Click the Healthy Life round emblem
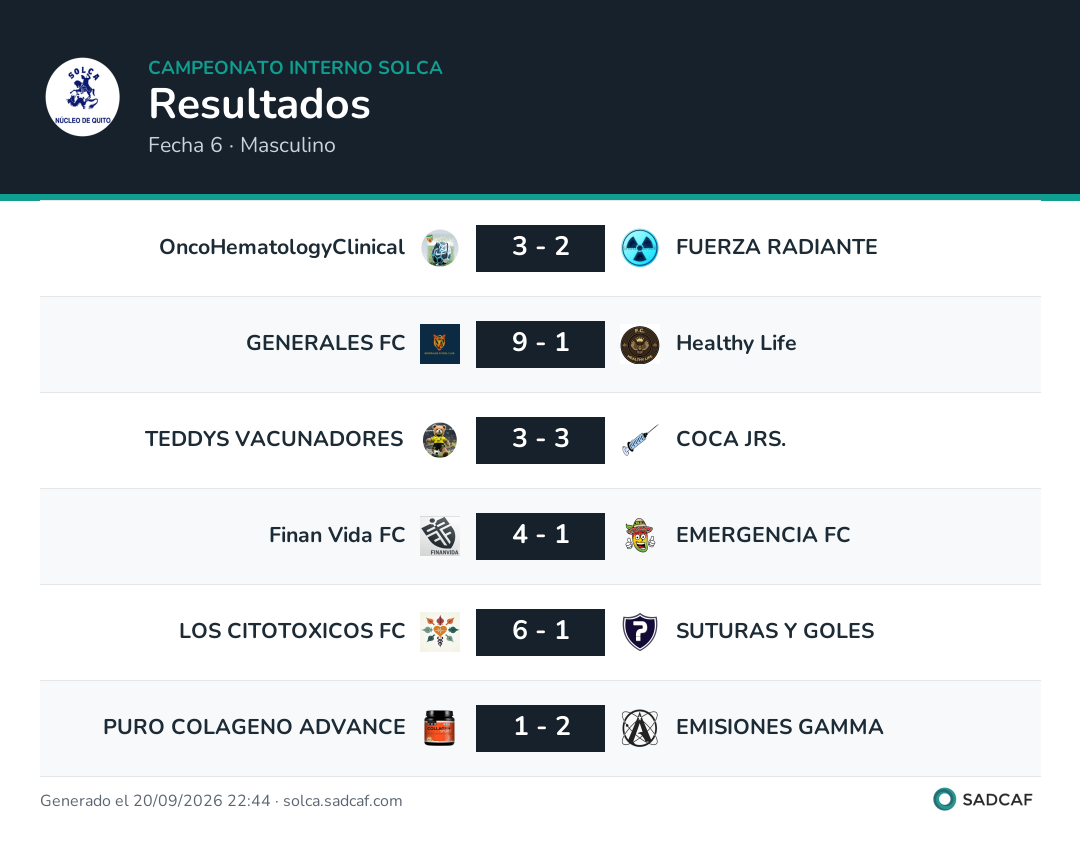Image resolution: width=1080 pixels, height=852 pixels. pos(640,344)
